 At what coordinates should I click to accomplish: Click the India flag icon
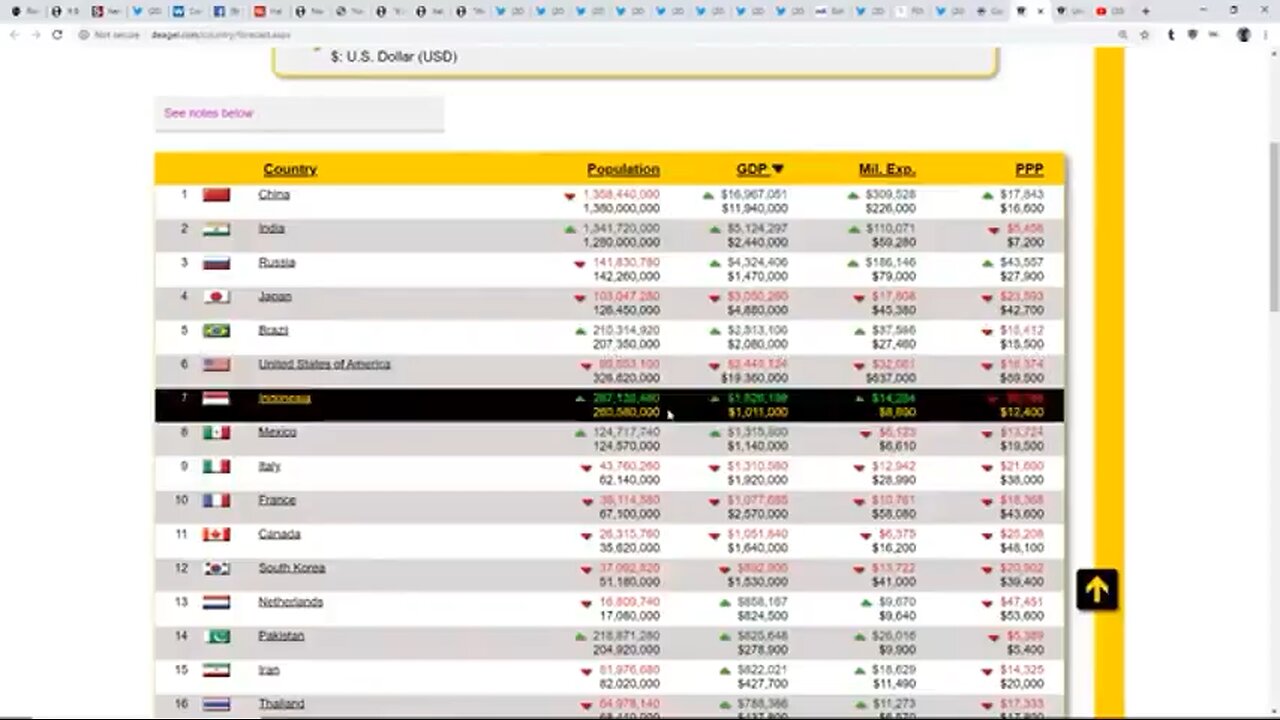tap(216, 229)
